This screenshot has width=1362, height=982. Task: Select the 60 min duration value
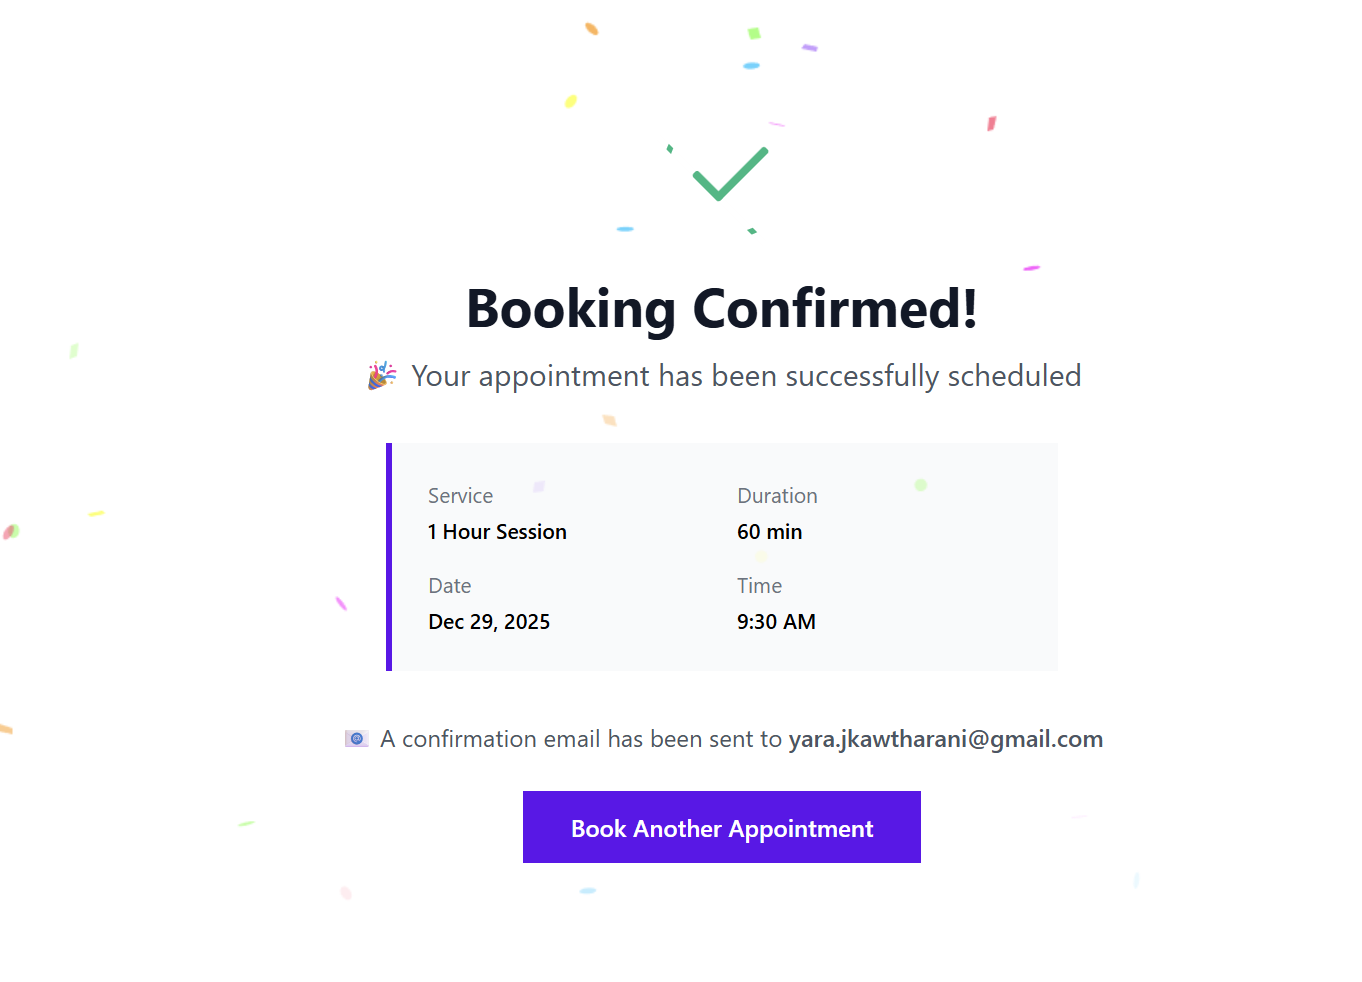(769, 532)
